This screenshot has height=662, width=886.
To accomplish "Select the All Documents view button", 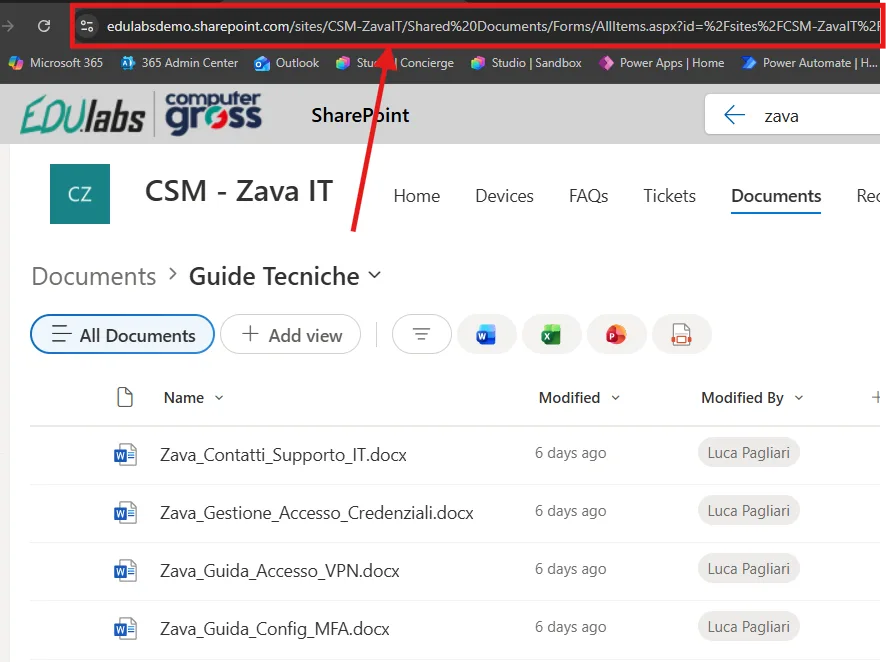I will pyautogui.click(x=123, y=335).
